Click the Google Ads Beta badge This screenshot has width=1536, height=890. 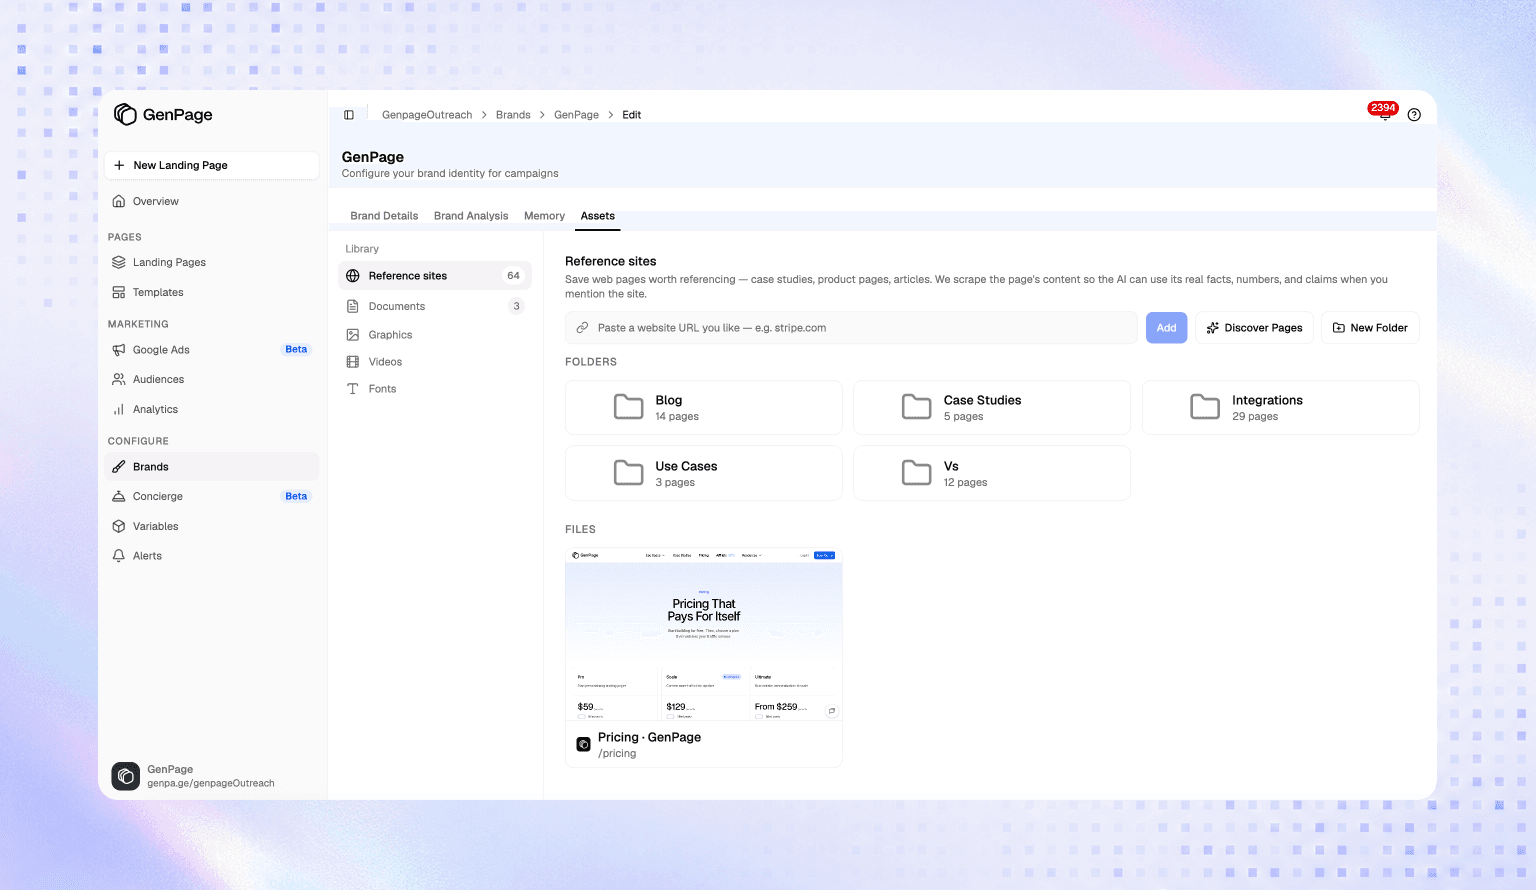[x=296, y=350]
